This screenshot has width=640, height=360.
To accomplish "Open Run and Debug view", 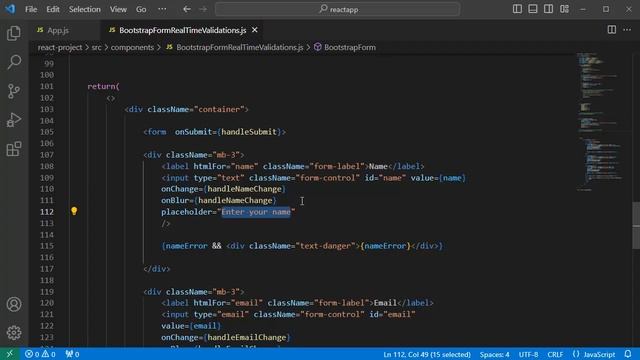I will pyautogui.click(x=14, y=120).
